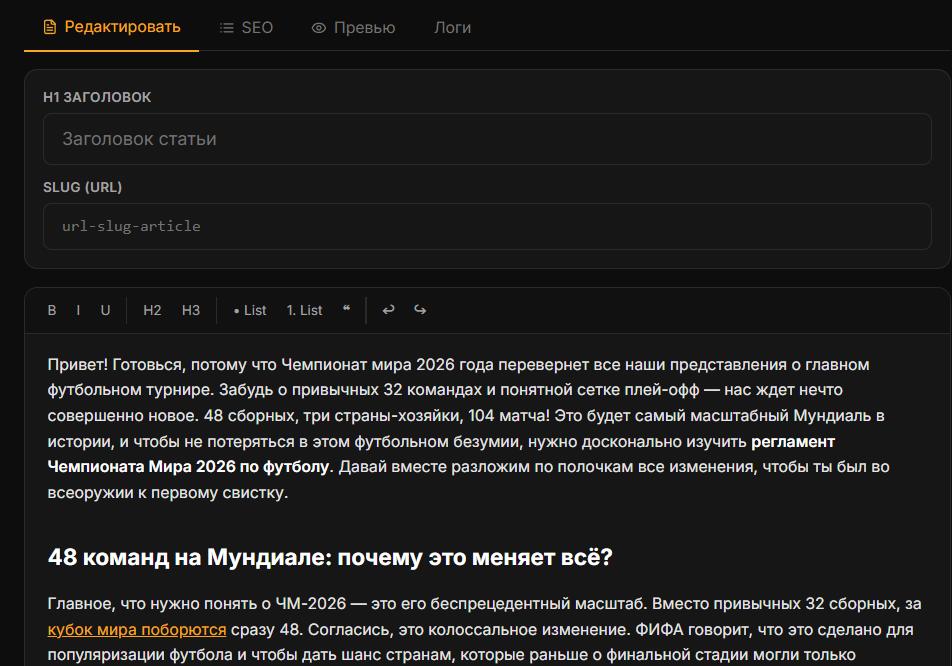
Task: Click the SLUG (URL) label
Action: point(83,187)
